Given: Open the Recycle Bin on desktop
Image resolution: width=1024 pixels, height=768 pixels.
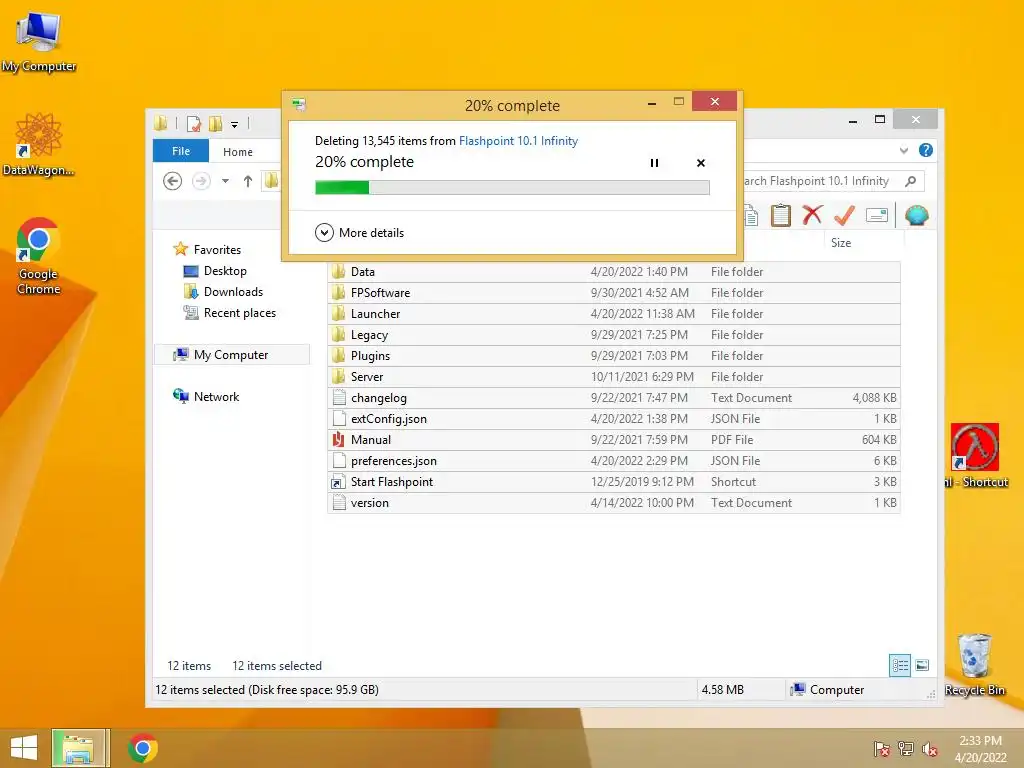Looking at the screenshot, I should (975, 665).
